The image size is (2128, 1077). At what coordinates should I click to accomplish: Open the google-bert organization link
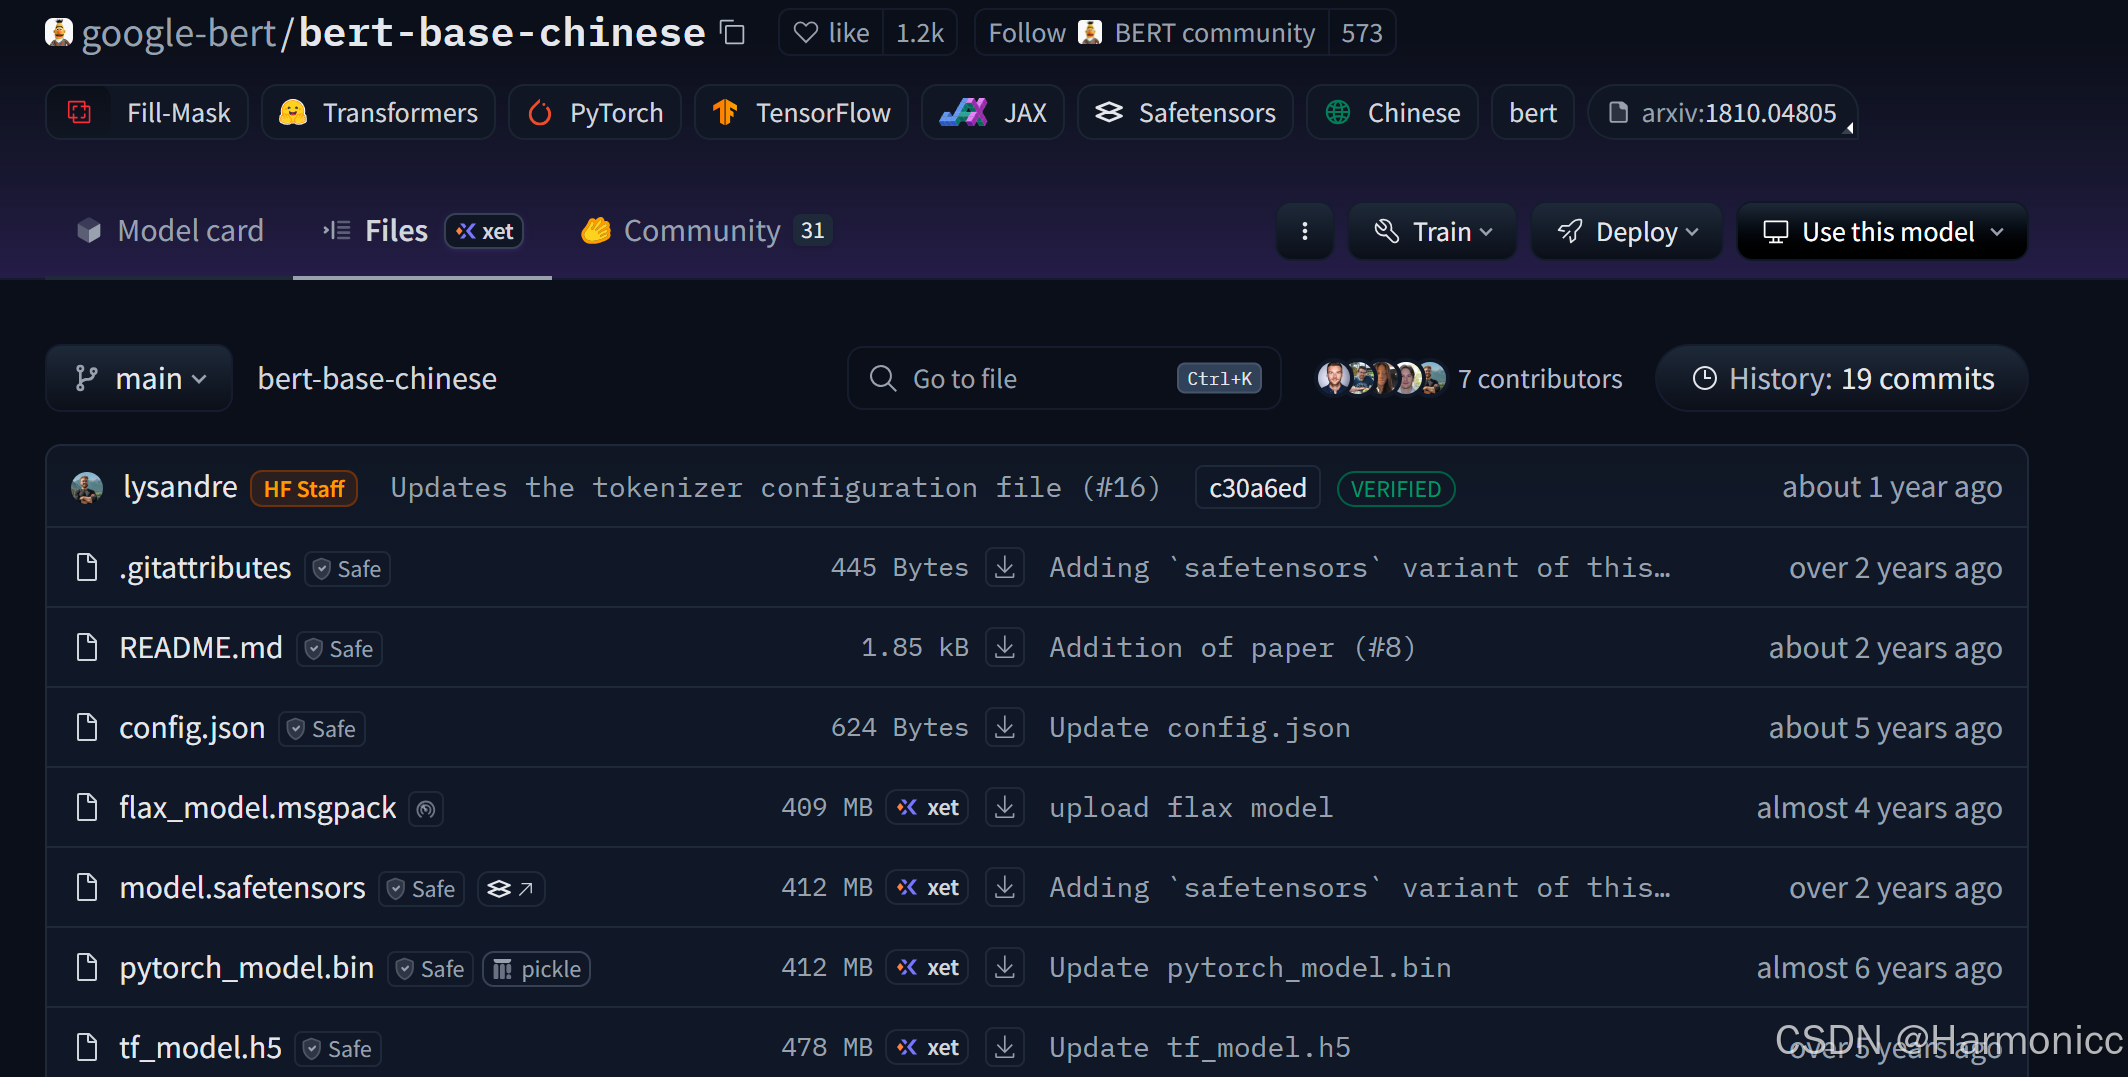(x=178, y=33)
